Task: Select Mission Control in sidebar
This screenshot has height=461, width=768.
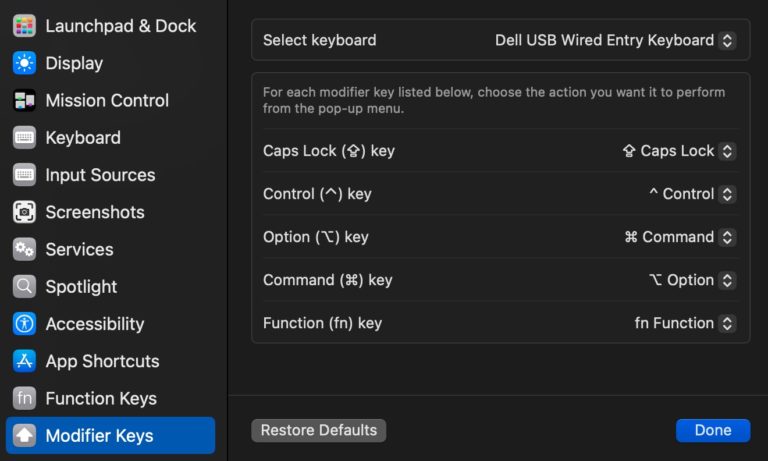Action: (107, 100)
